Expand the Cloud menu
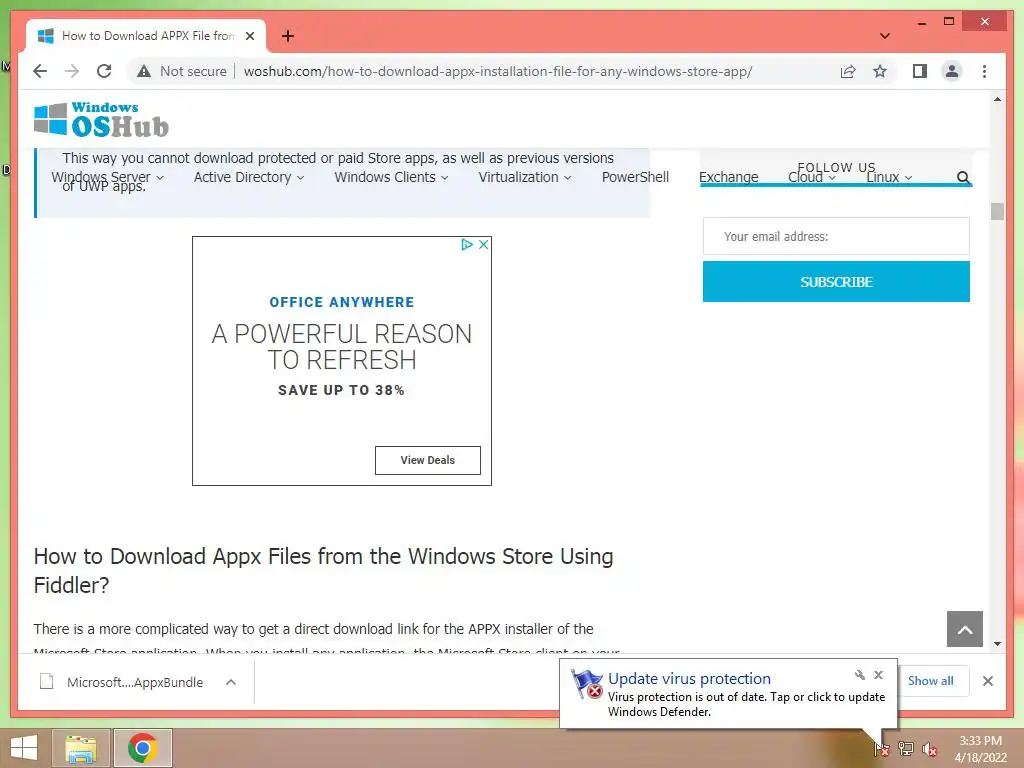This screenshot has width=1024, height=768. point(812,177)
